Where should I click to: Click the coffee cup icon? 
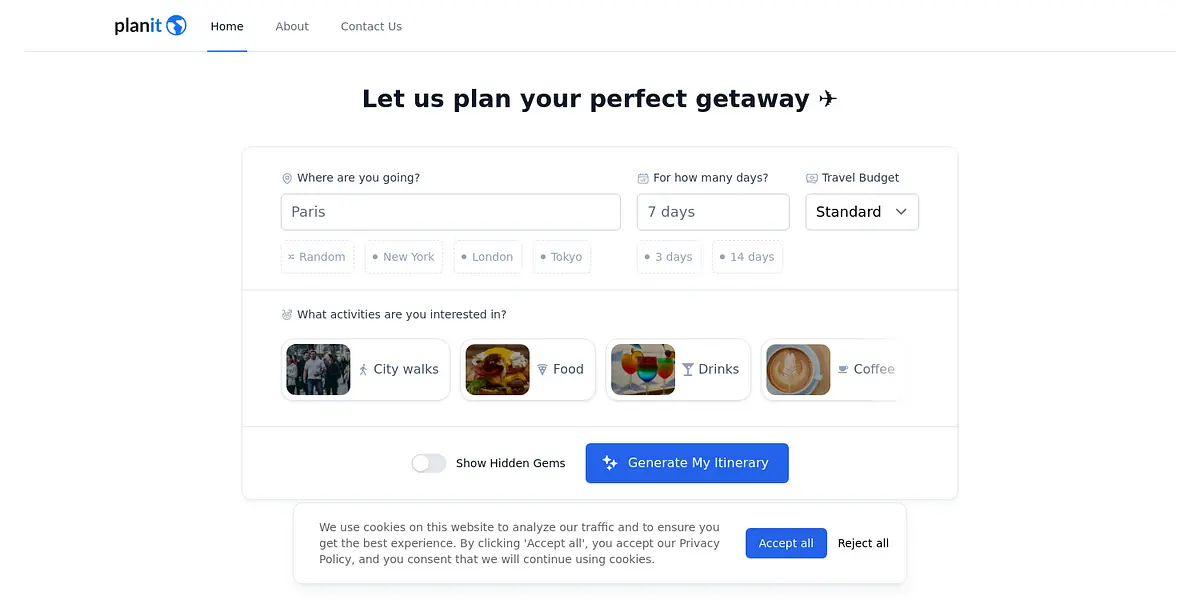843,370
